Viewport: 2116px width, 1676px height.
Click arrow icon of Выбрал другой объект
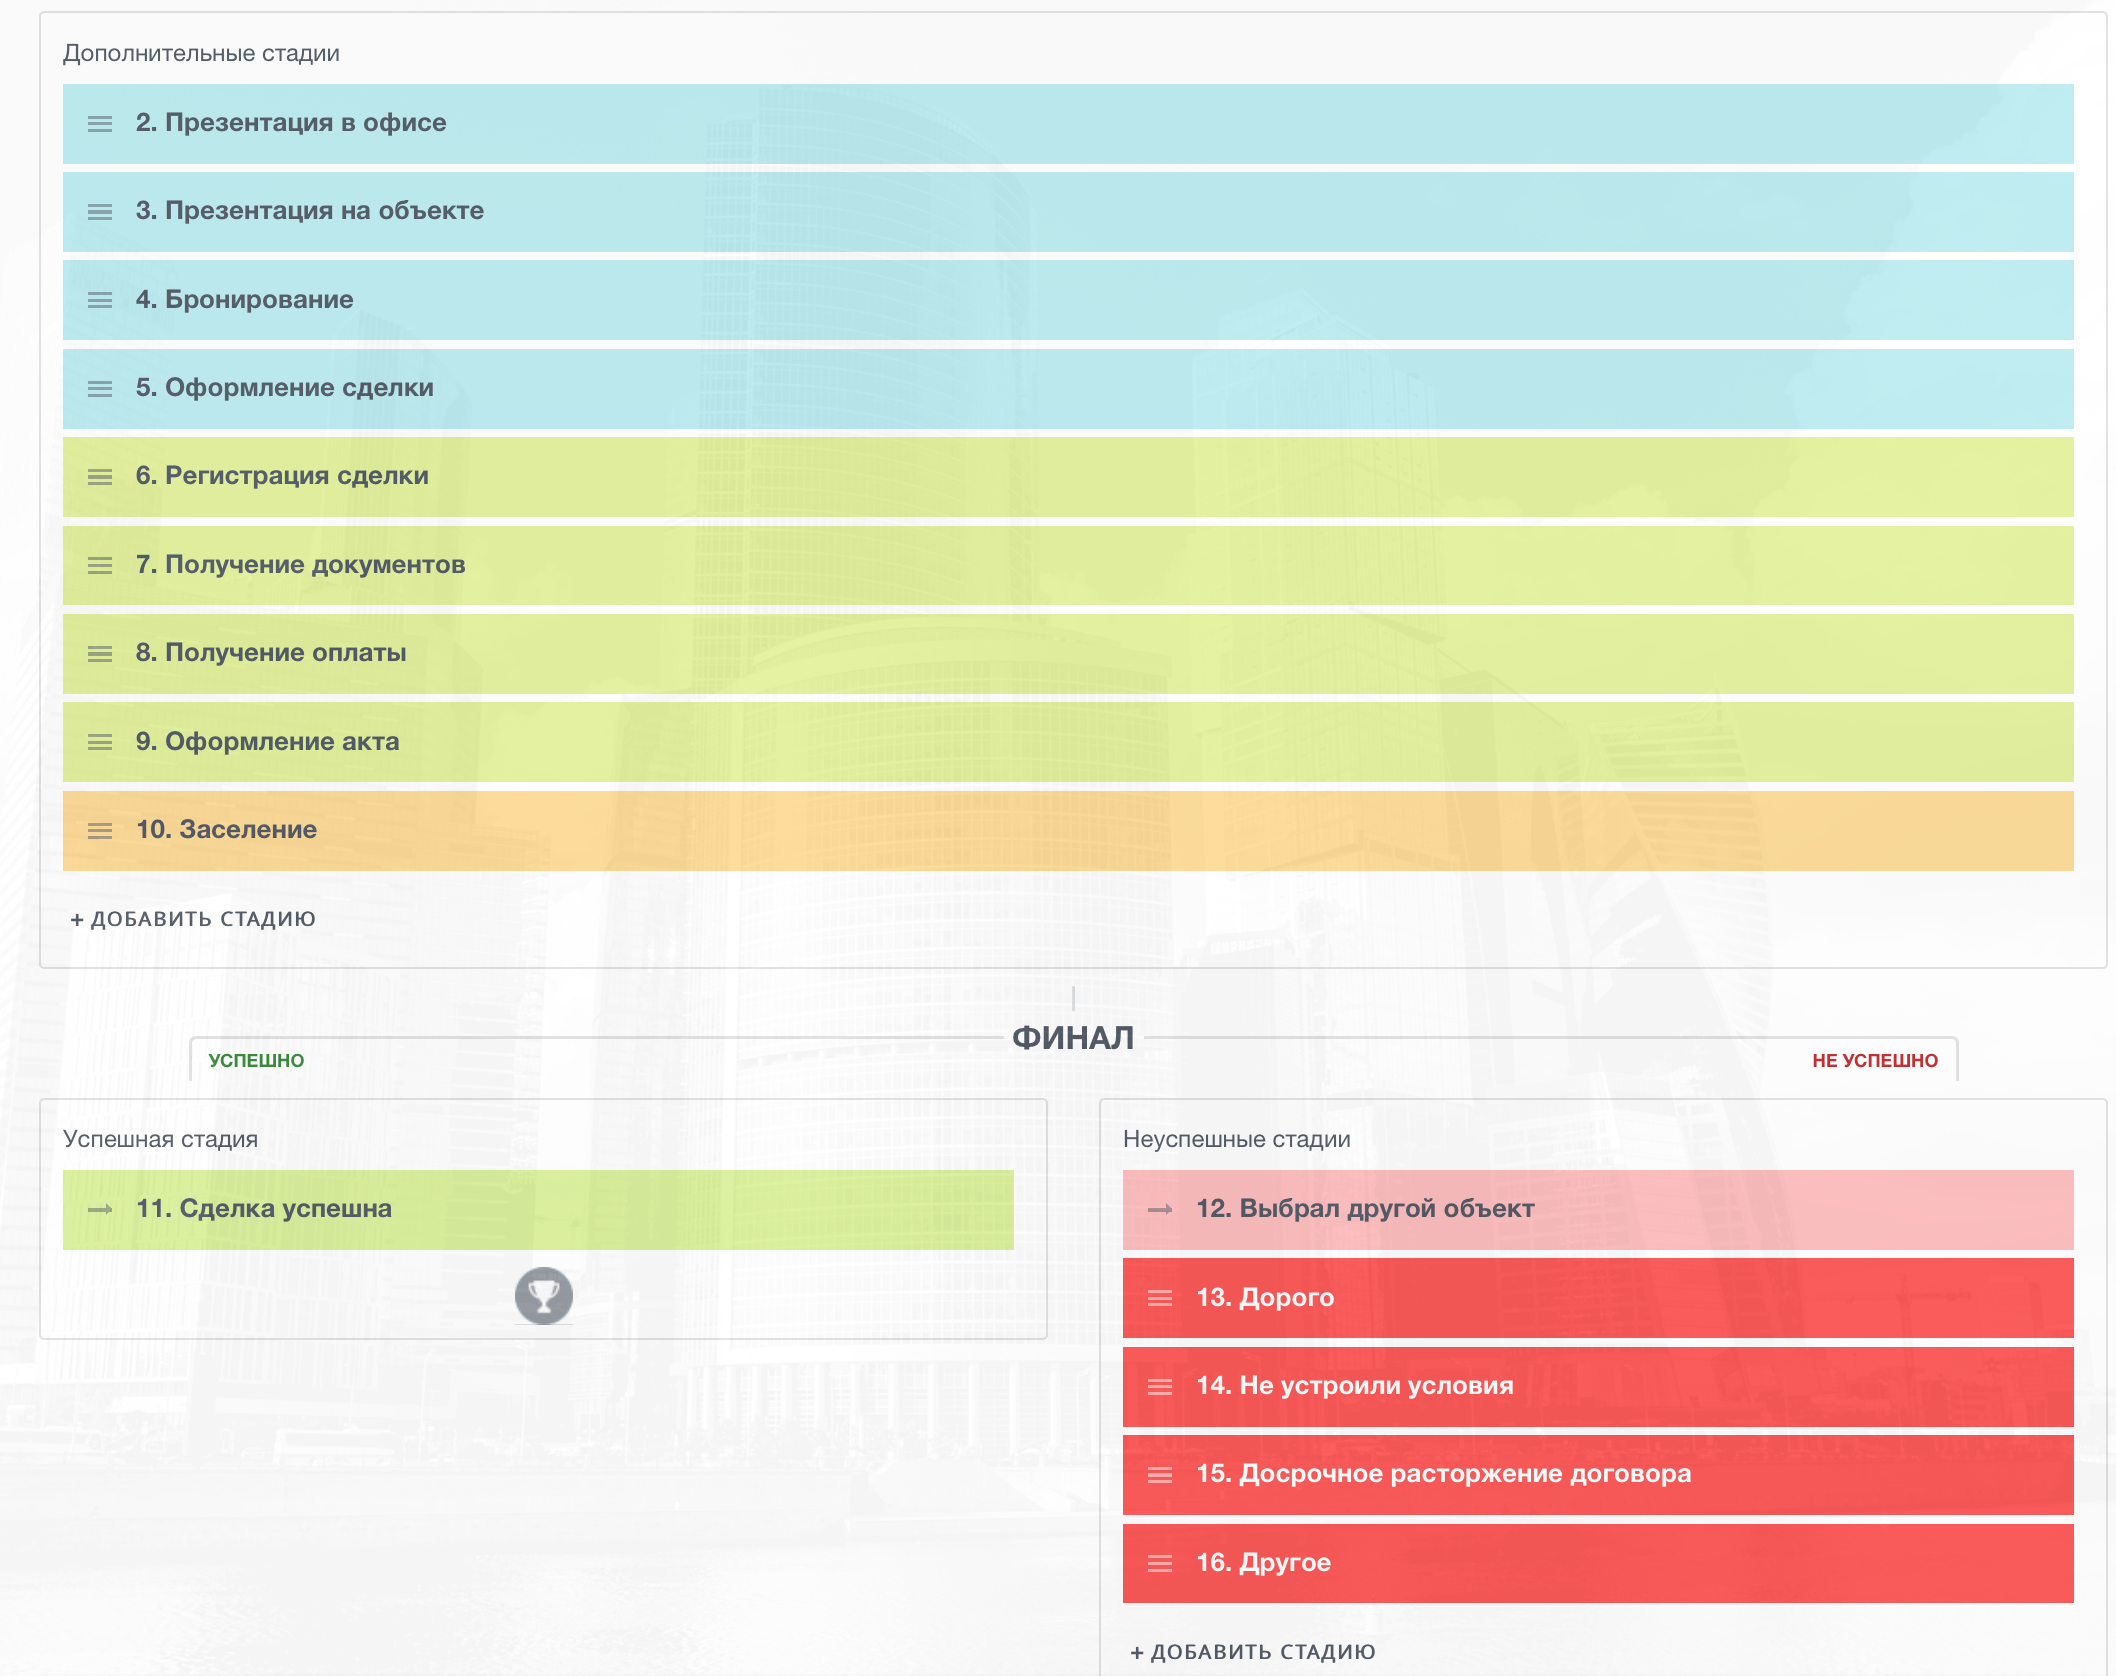[1160, 1210]
